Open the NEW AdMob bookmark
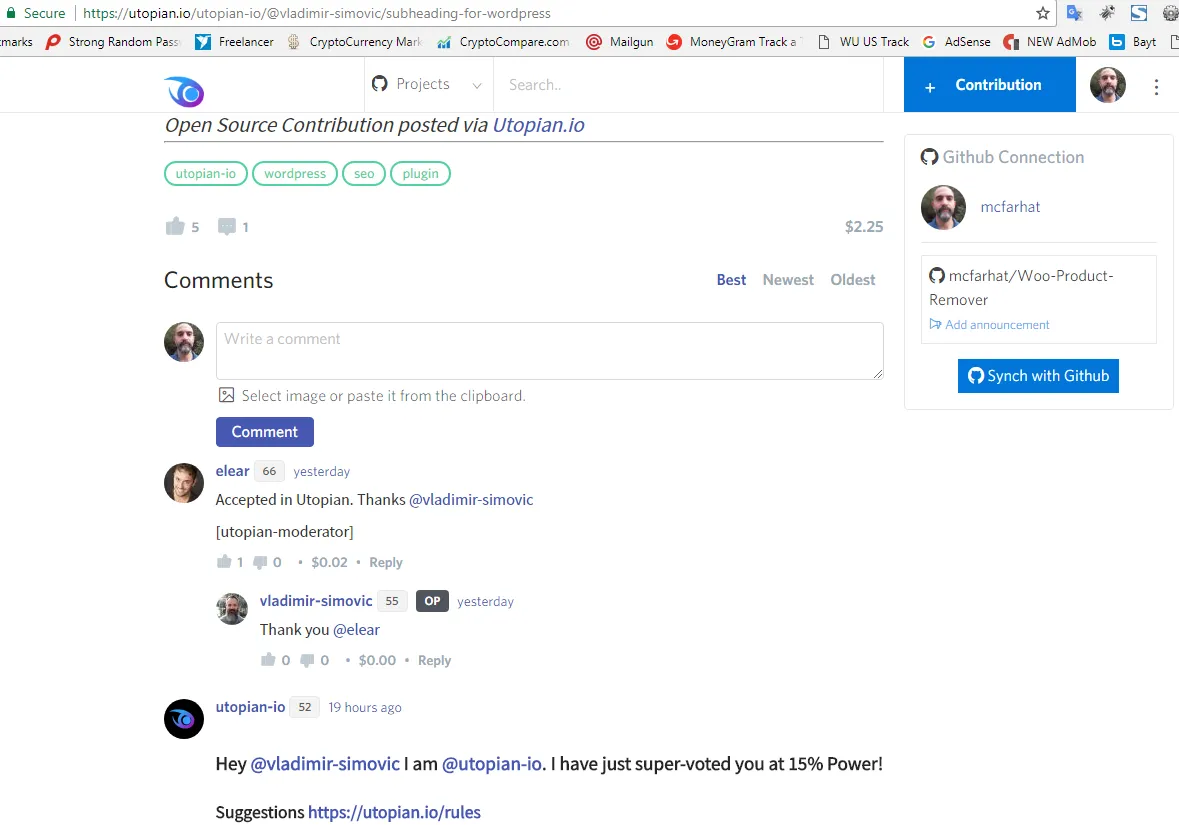Image resolution: width=1179 pixels, height=825 pixels. coord(1050,41)
